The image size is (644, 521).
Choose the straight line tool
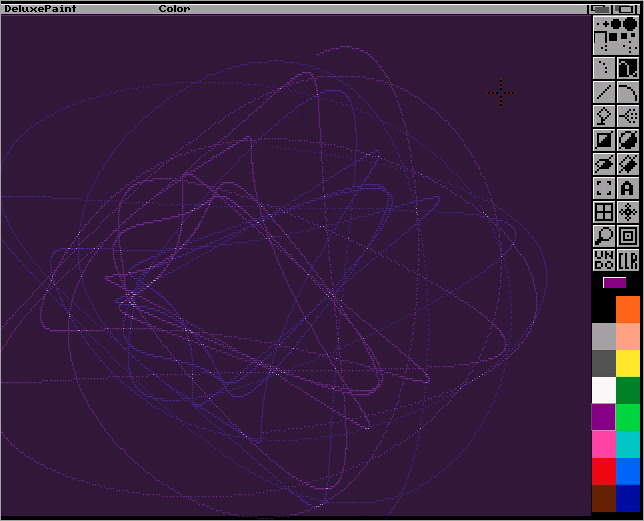coord(604,92)
